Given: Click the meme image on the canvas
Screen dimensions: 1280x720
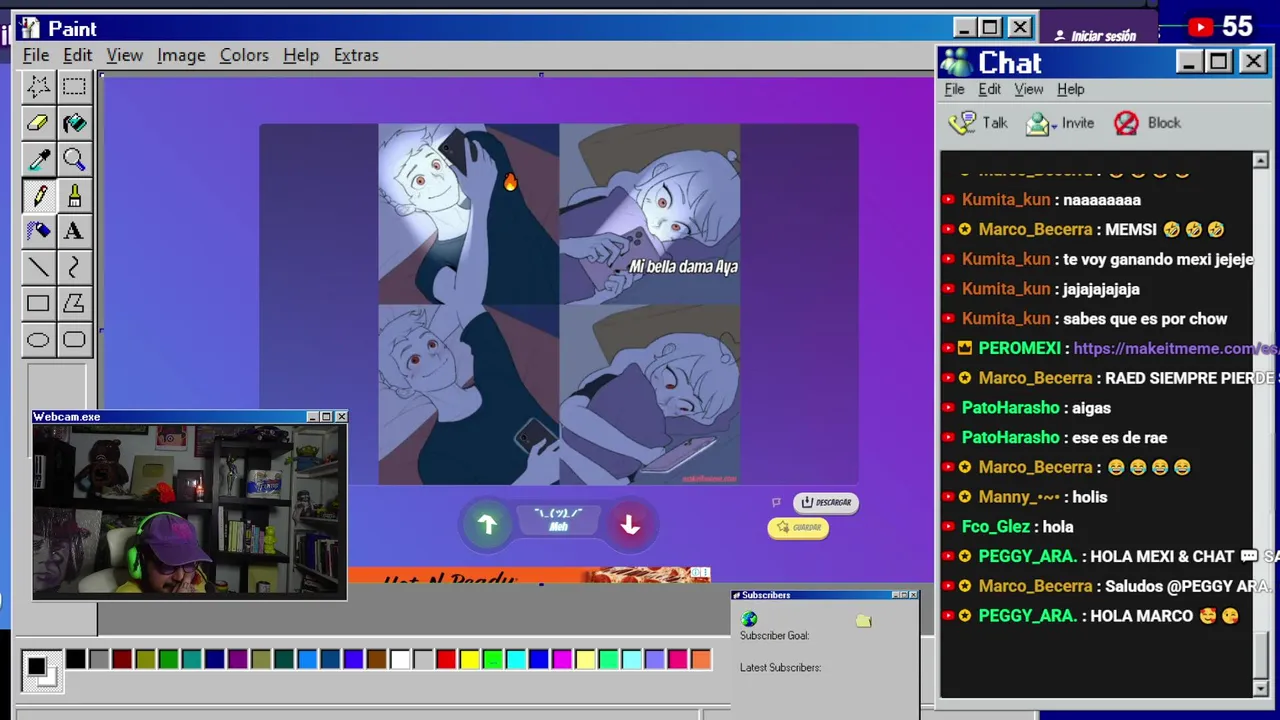Looking at the screenshot, I should point(559,304).
